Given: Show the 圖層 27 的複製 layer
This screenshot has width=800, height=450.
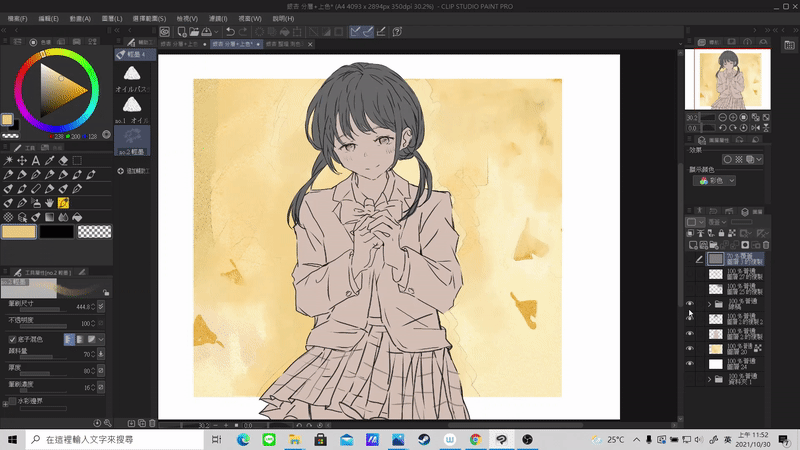Looking at the screenshot, I should pyautogui.click(x=690, y=274).
